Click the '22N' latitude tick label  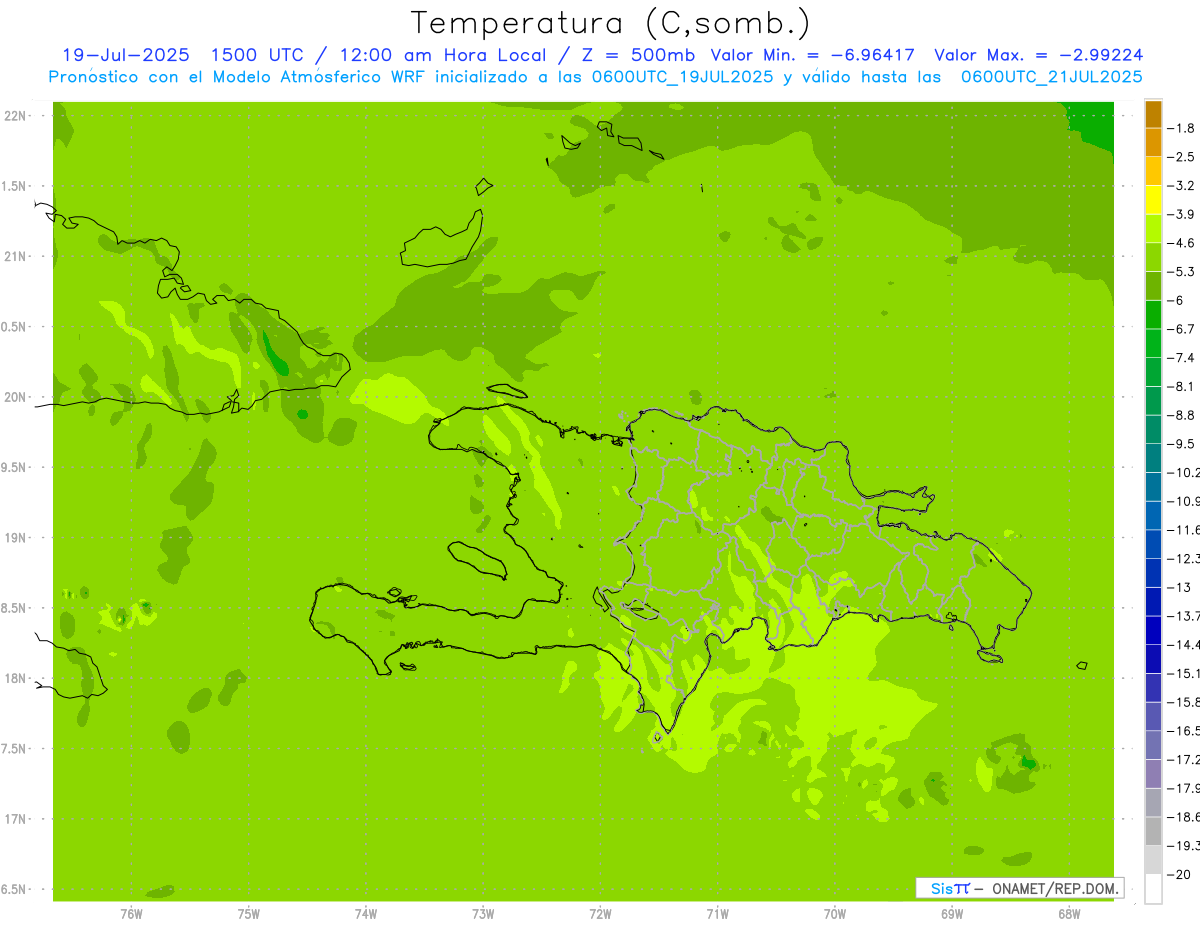point(16,115)
